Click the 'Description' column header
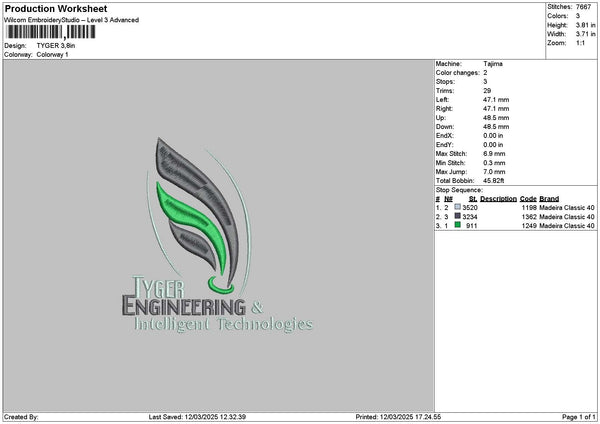This screenshot has width=600, height=424. coord(498,199)
